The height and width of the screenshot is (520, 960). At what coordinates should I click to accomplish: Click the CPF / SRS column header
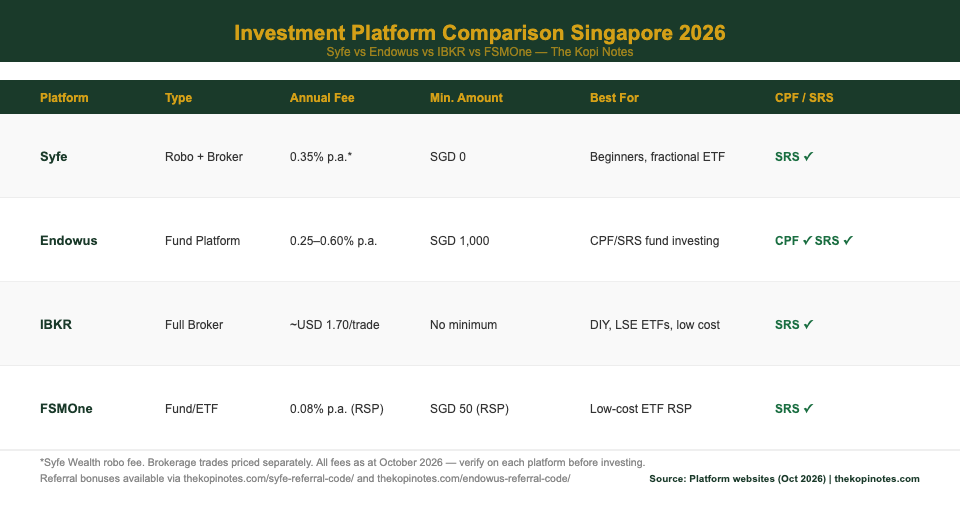click(x=804, y=98)
